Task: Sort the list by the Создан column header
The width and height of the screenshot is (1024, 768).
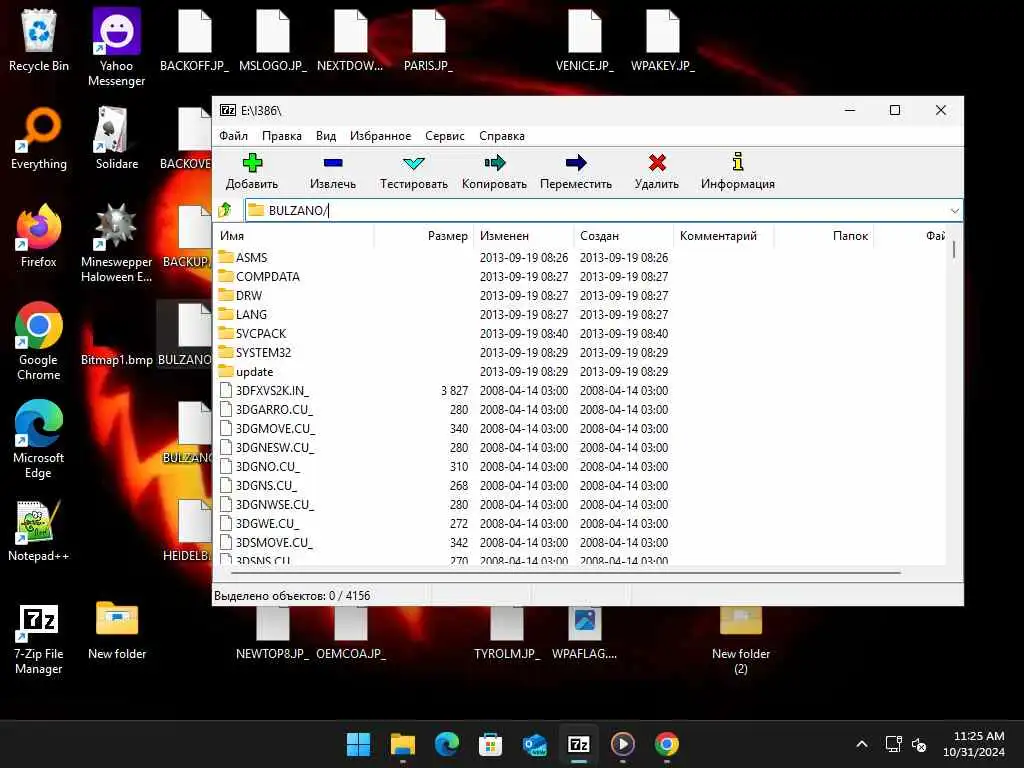Action: pos(624,236)
